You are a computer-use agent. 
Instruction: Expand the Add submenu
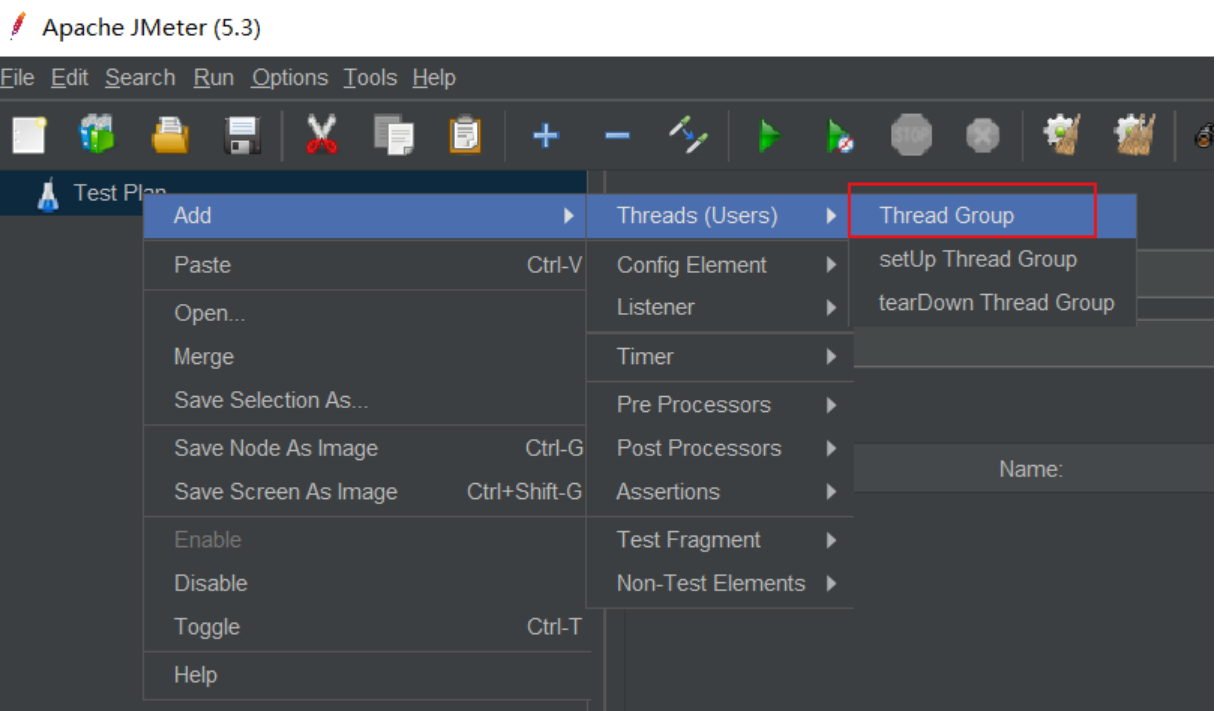365,215
